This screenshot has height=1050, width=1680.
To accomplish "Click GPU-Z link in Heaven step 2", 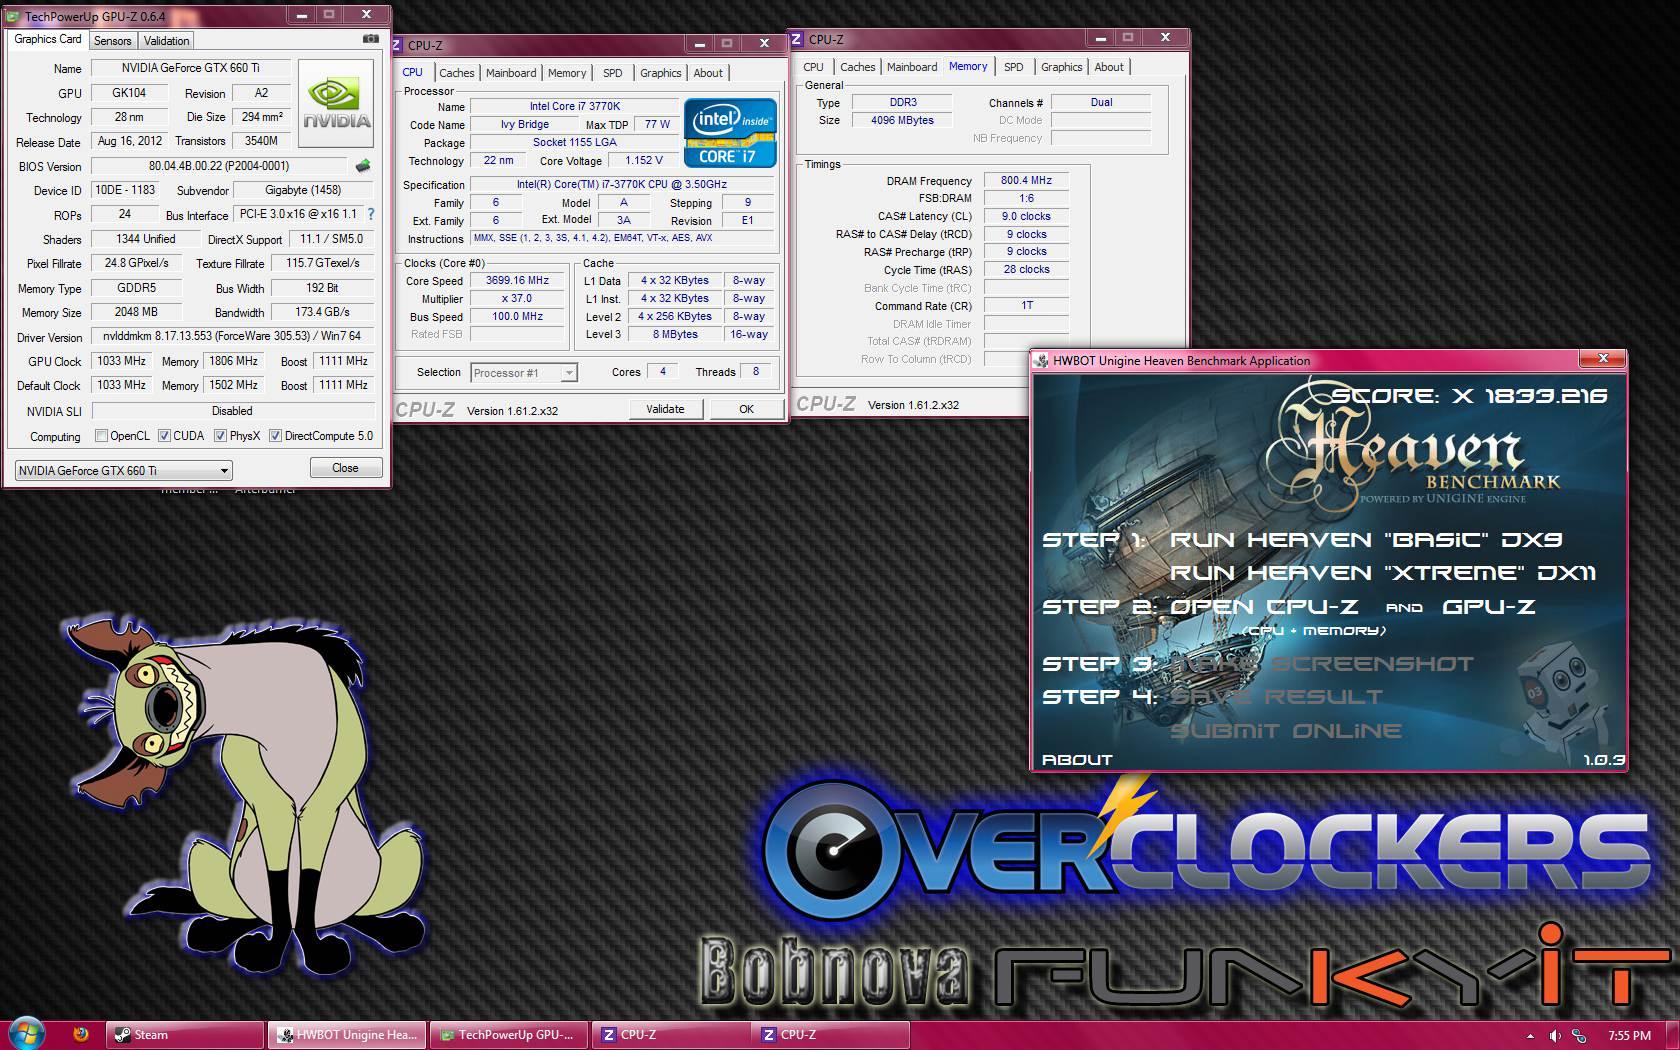I will pyautogui.click(x=1488, y=607).
